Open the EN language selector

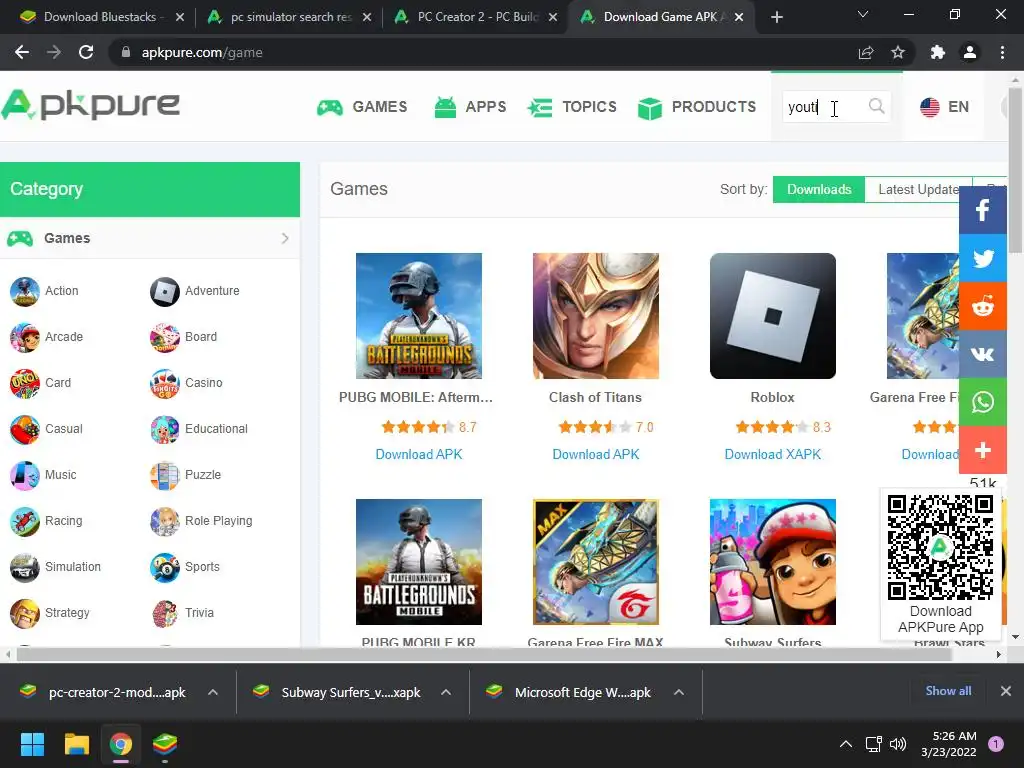944,107
